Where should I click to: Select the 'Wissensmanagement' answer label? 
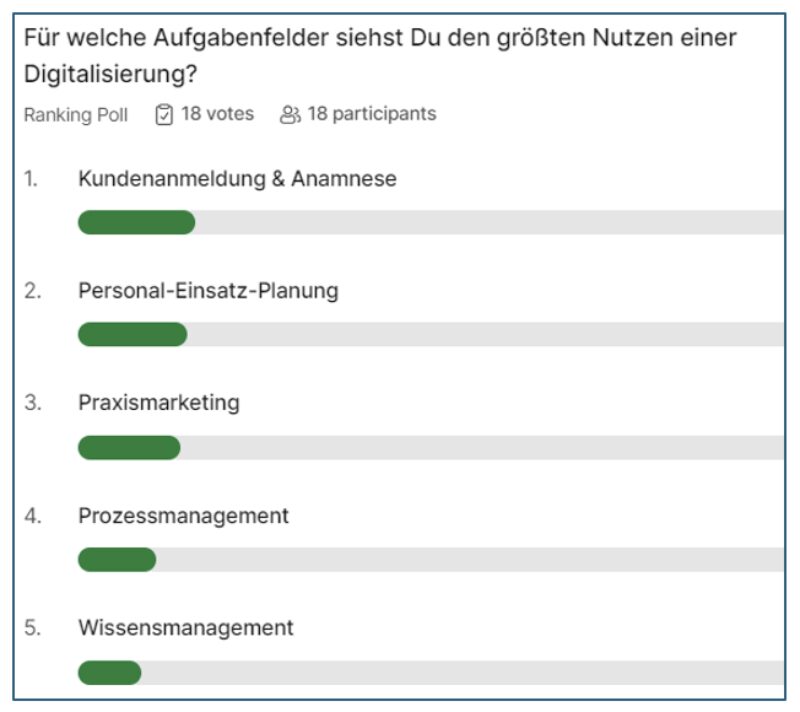(186, 628)
